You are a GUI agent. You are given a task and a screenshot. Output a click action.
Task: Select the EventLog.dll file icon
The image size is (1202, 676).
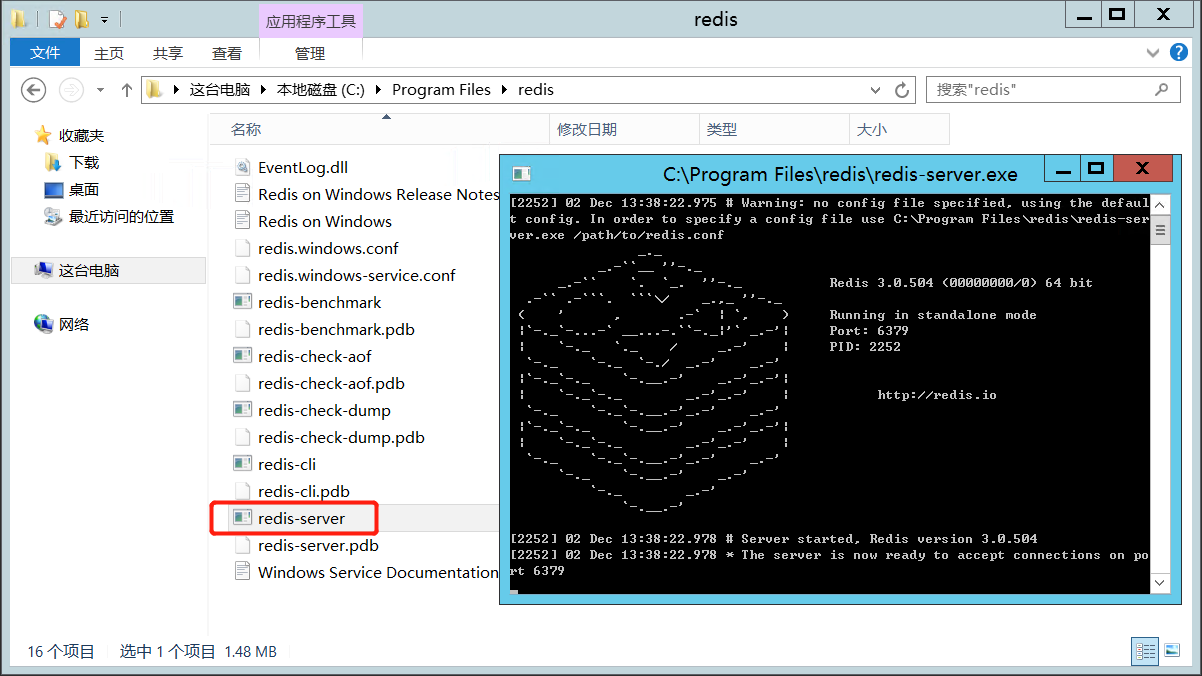[x=243, y=167]
